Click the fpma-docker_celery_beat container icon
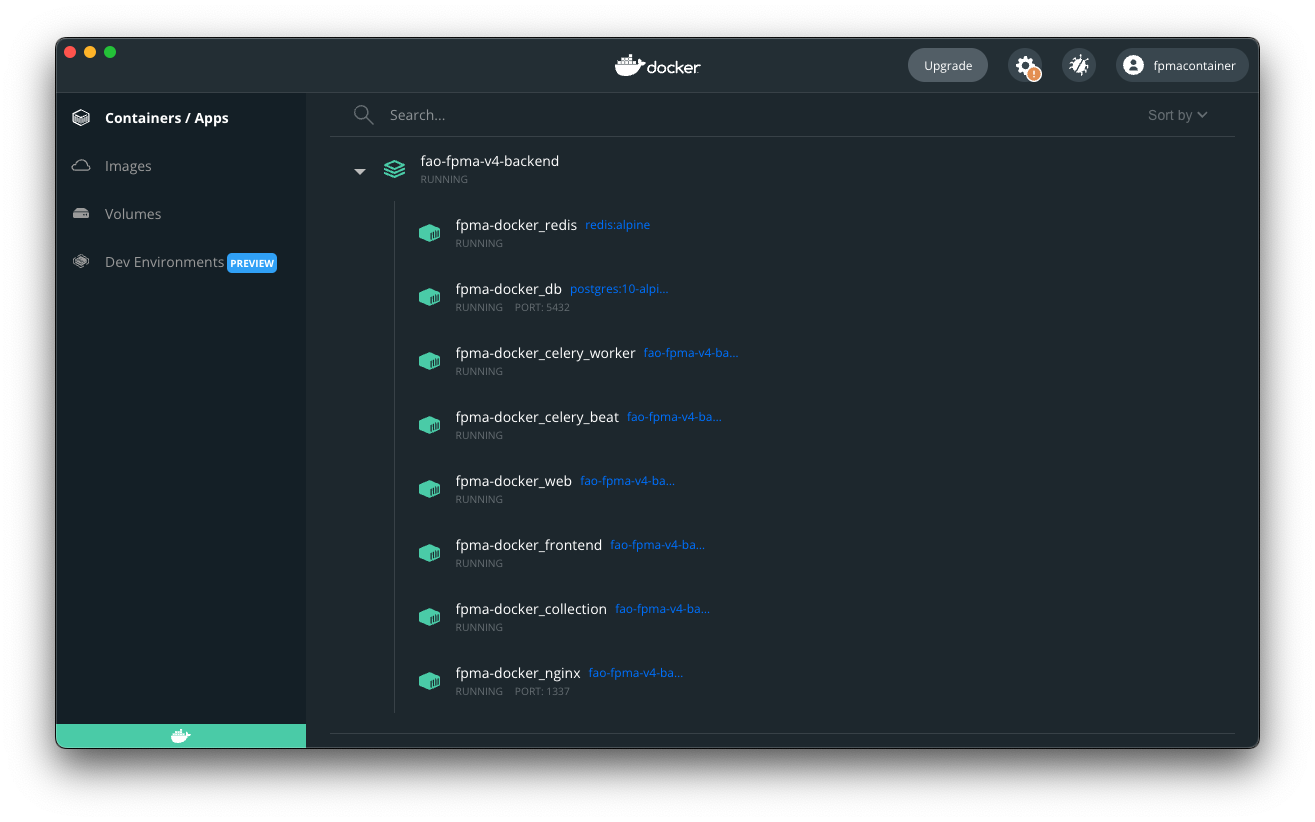This screenshot has height=822, width=1315. point(430,425)
